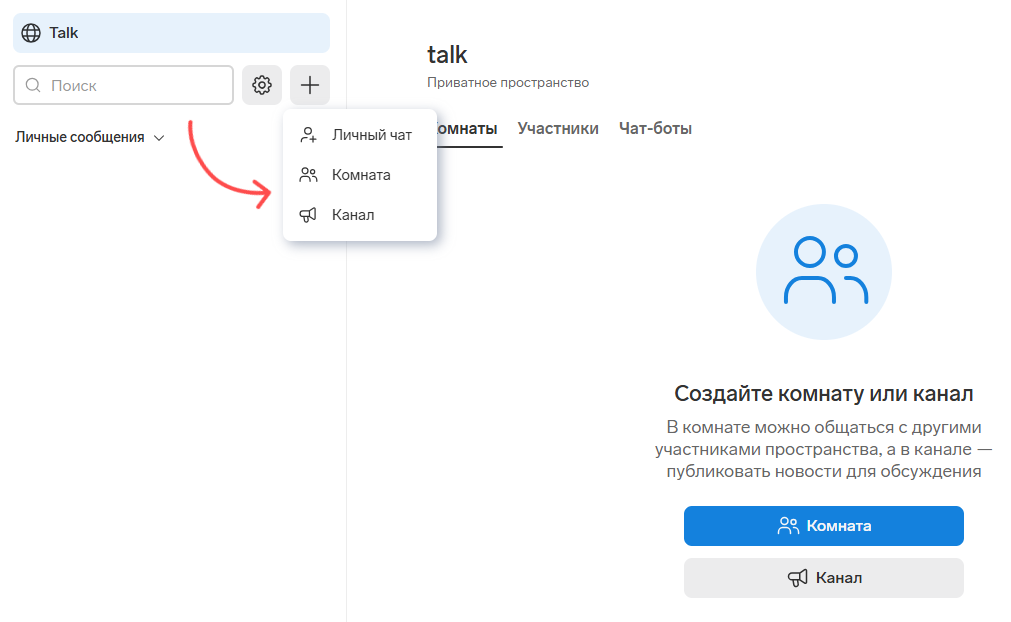Open settings with the gear icon
The image size is (1011, 622).
tap(262, 85)
